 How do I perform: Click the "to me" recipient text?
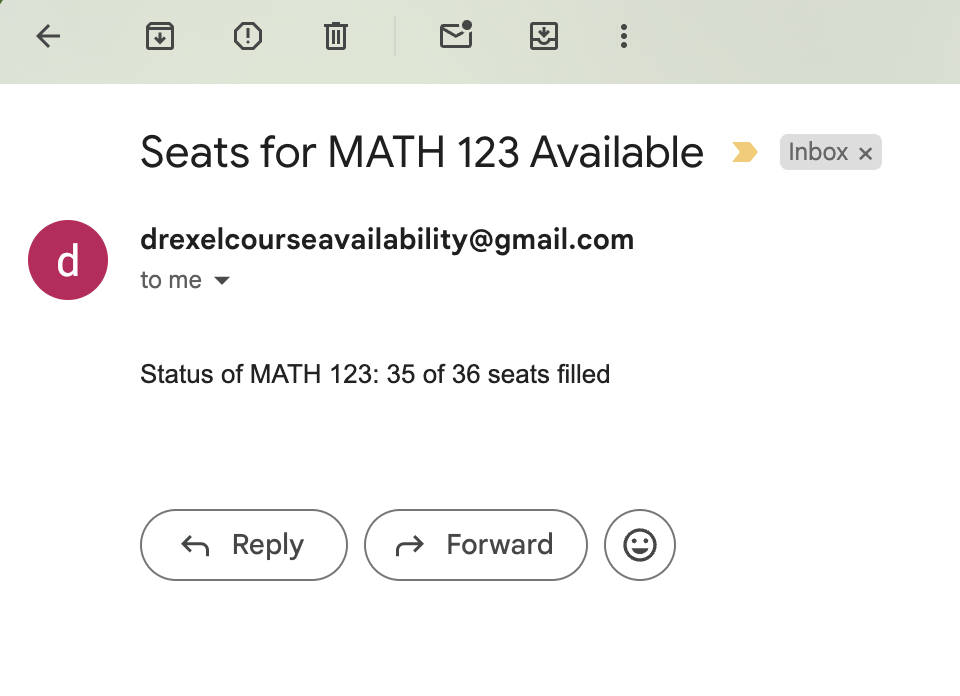[171, 281]
